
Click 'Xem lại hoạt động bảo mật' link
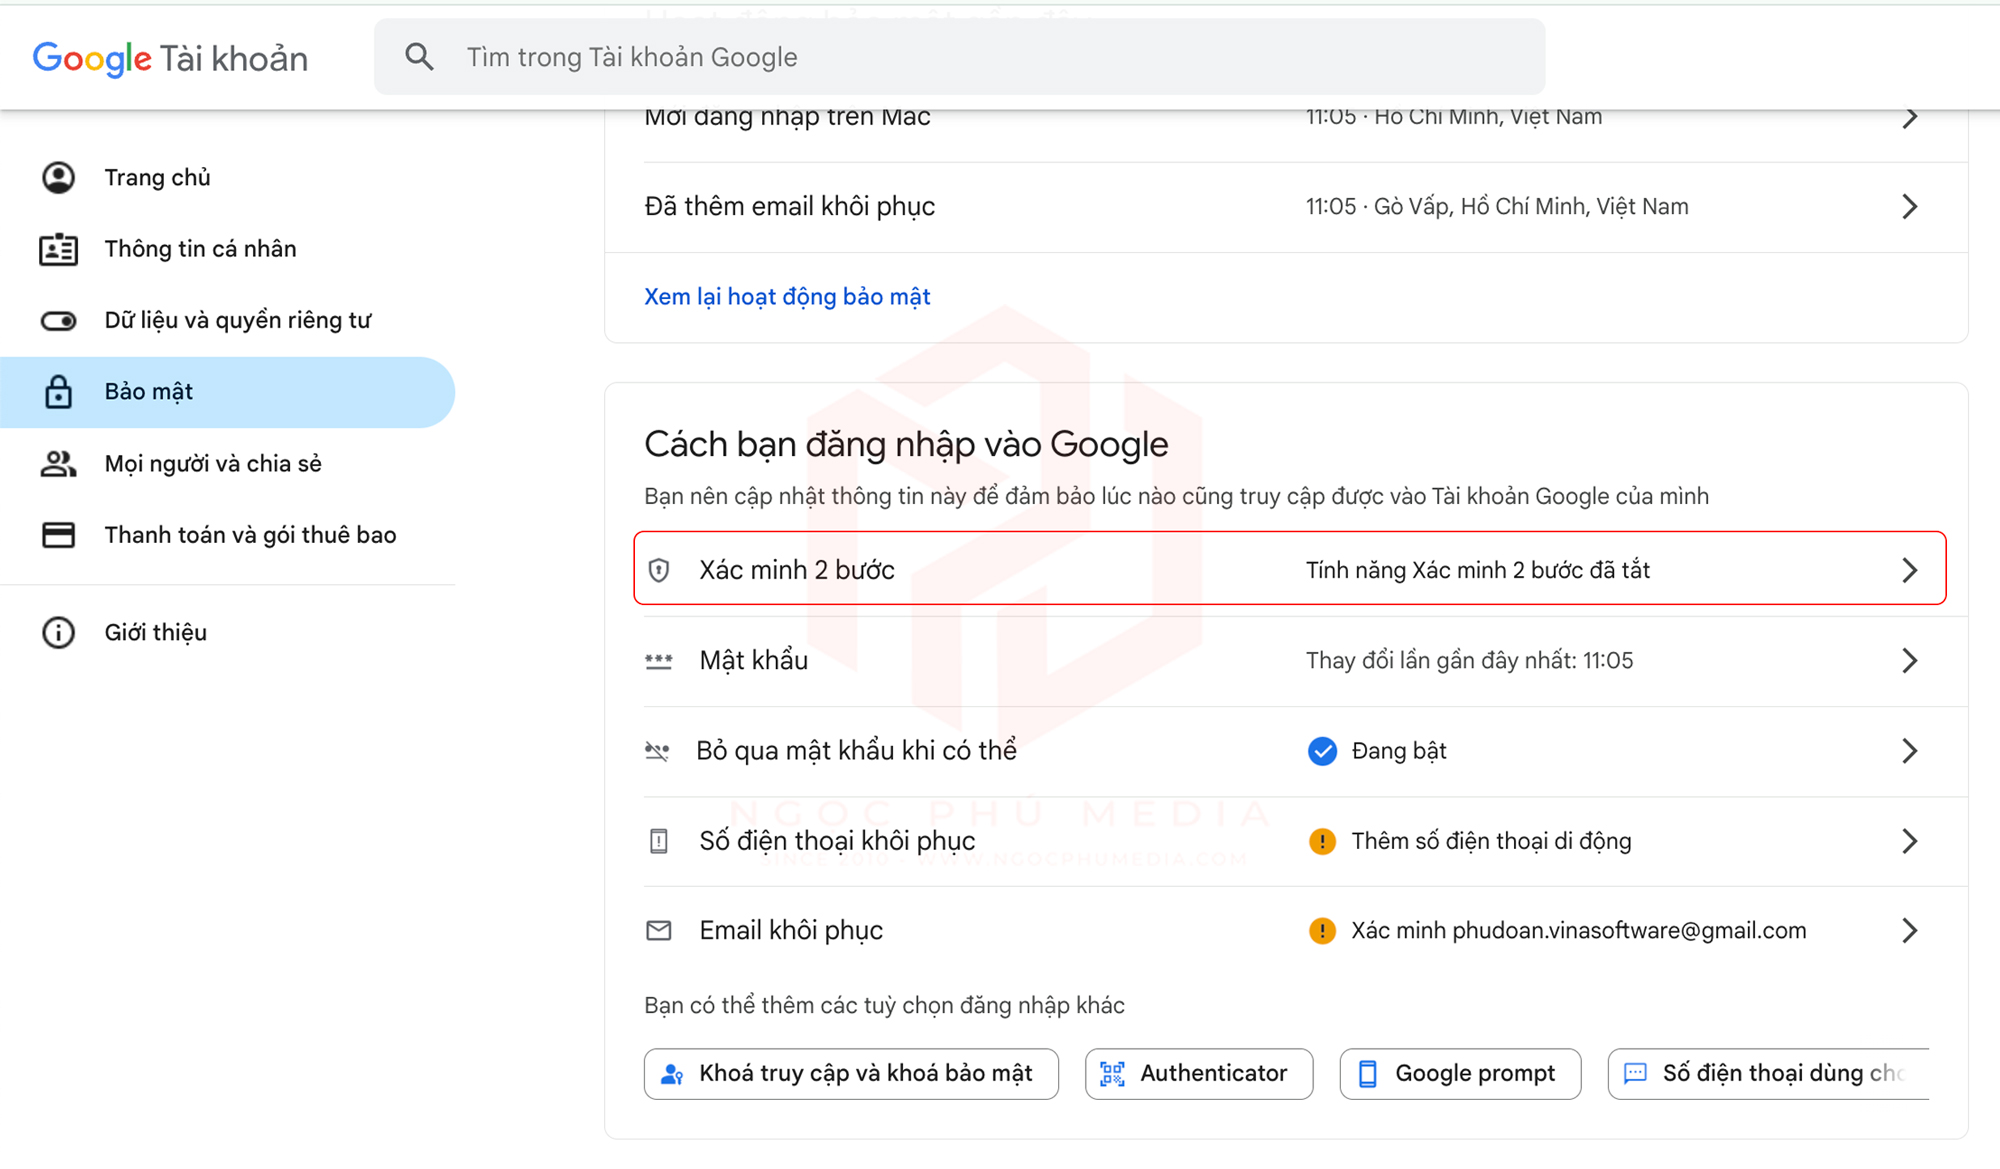click(x=787, y=296)
